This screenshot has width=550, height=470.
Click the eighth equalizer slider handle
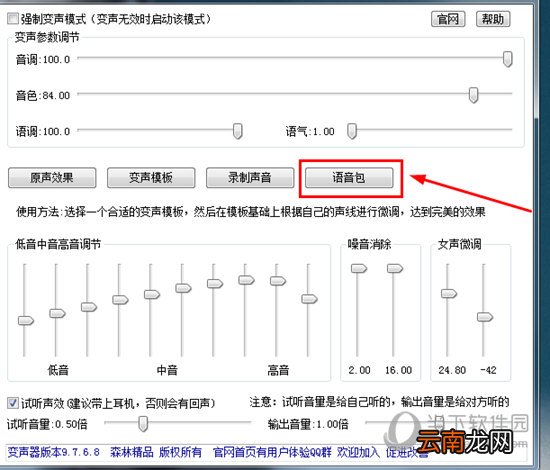(x=247, y=280)
